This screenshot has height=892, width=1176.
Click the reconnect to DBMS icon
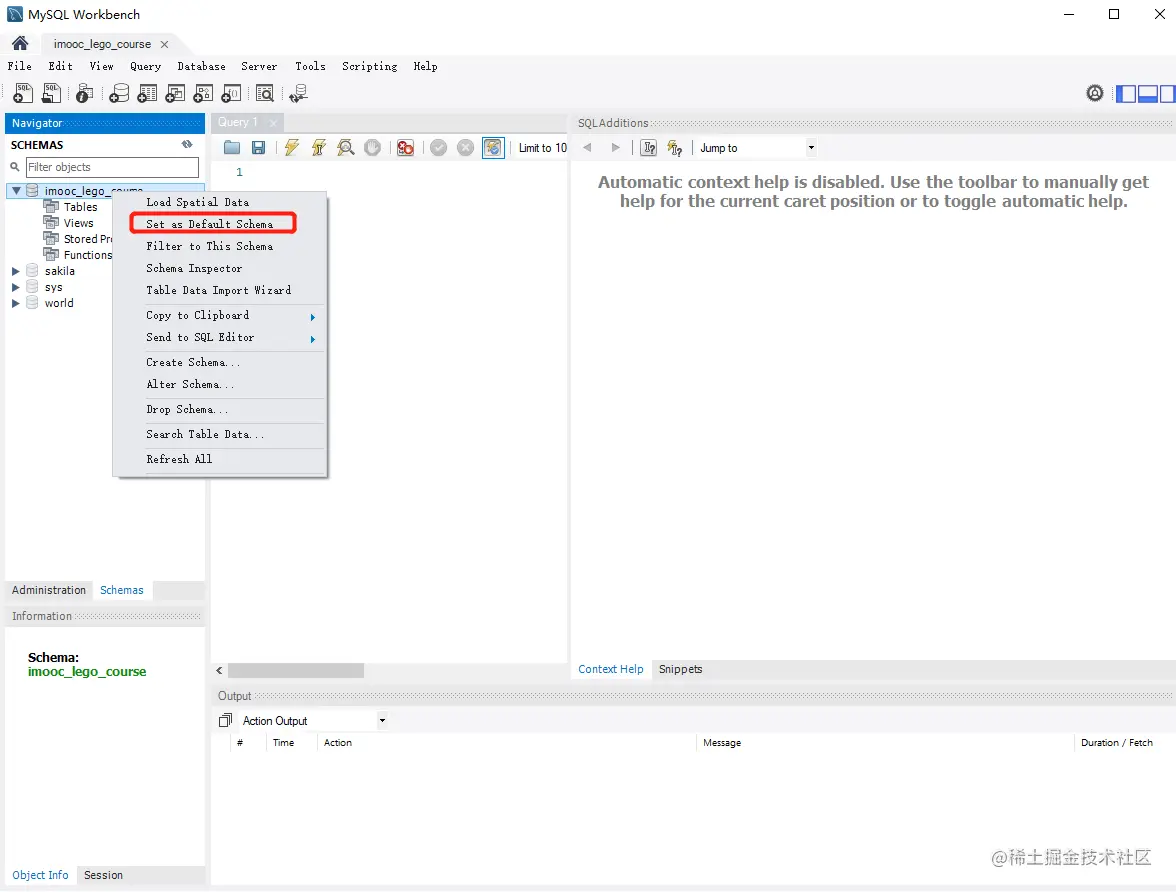pyautogui.click(x=298, y=93)
